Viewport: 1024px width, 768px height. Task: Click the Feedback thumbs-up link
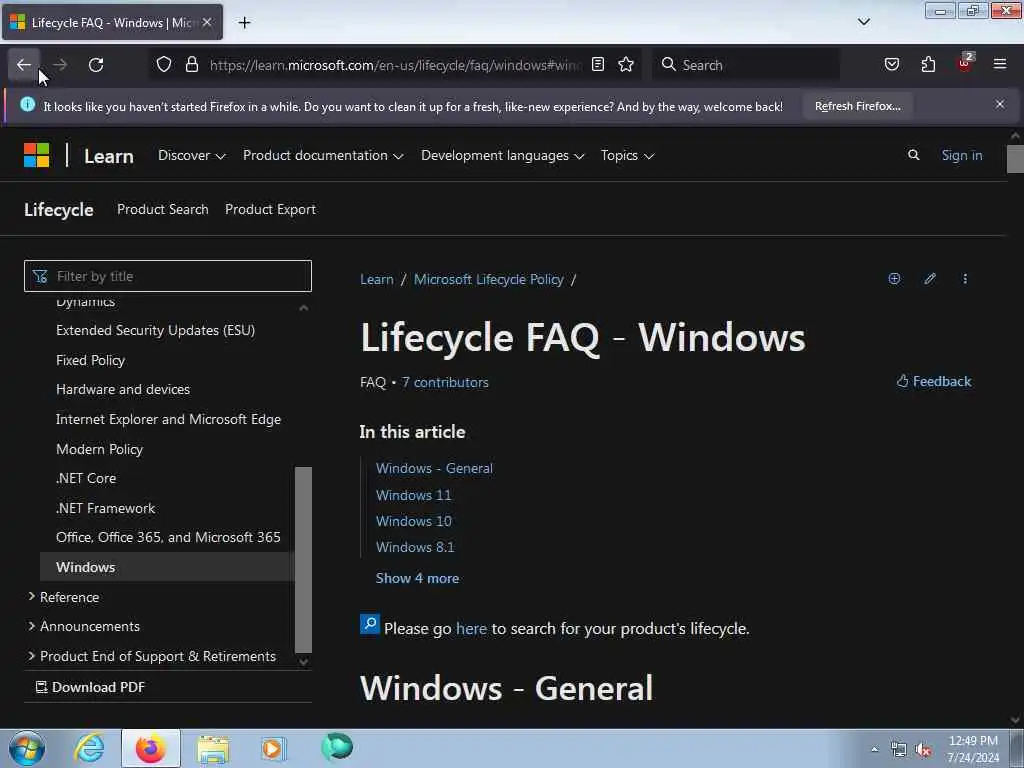(x=934, y=381)
